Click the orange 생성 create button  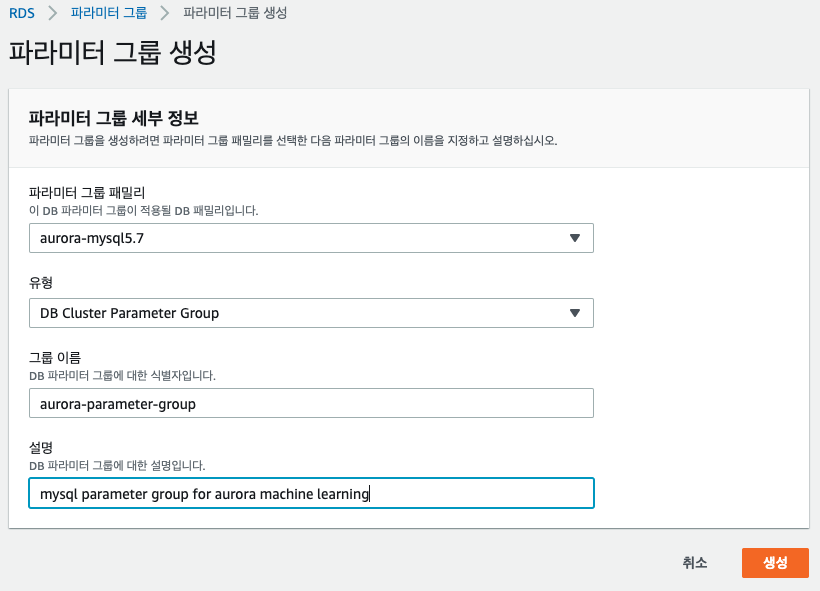coord(774,563)
